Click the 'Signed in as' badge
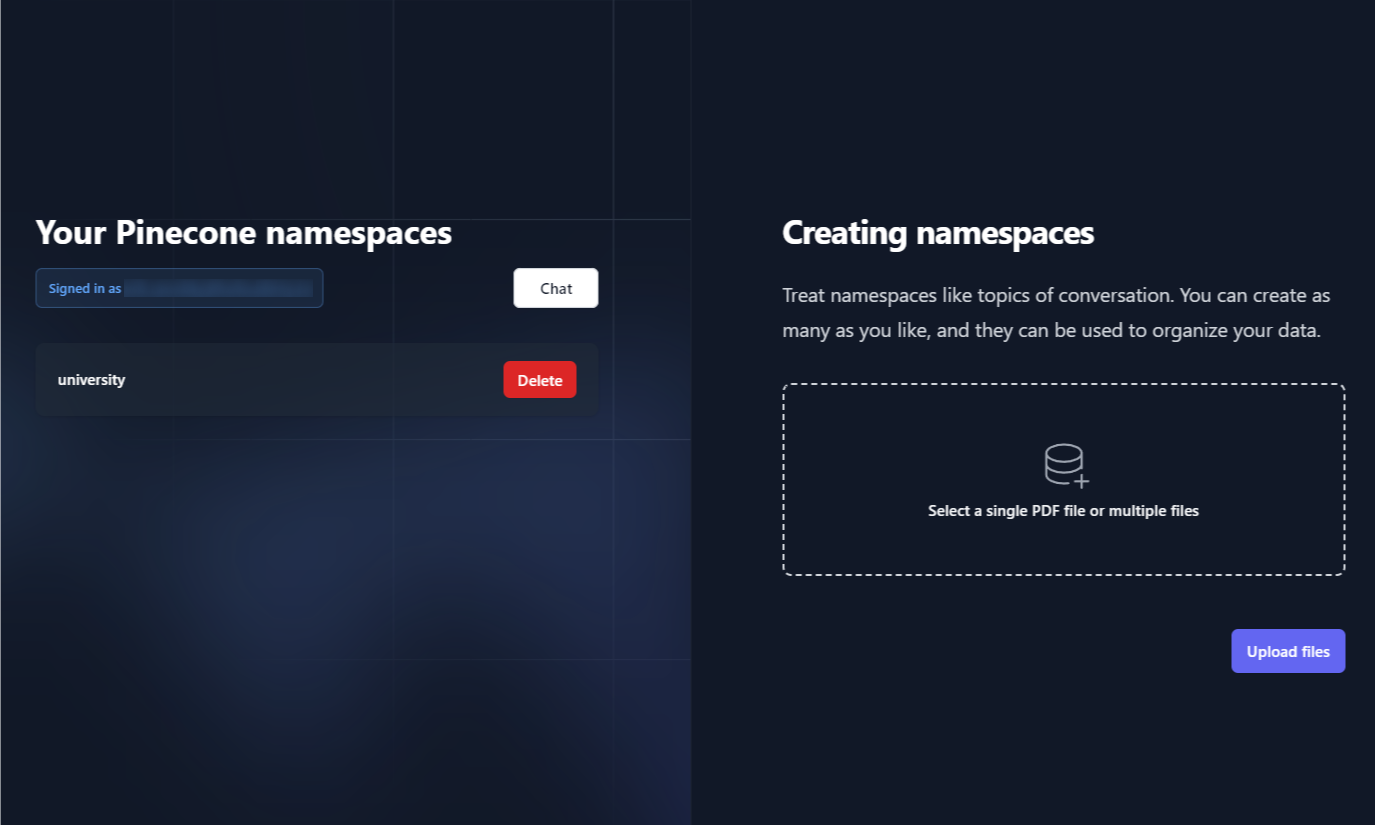The height and width of the screenshot is (825, 1375). click(179, 288)
